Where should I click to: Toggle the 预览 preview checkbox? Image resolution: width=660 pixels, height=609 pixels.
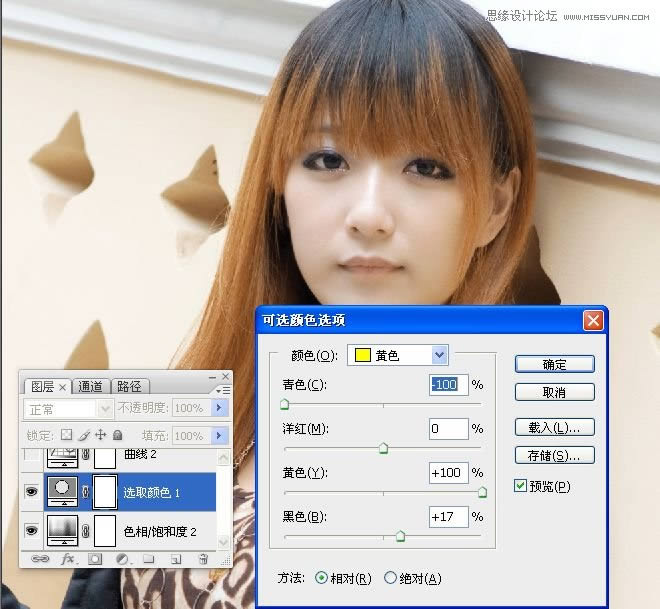(520, 486)
